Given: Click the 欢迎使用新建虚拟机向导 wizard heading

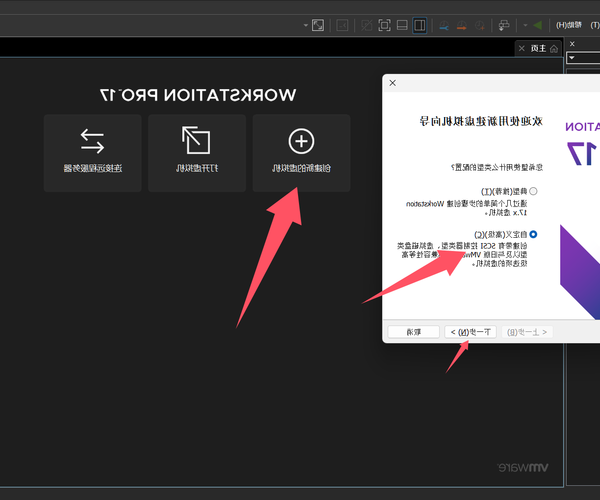Looking at the screenshot, I should [481, 121].
